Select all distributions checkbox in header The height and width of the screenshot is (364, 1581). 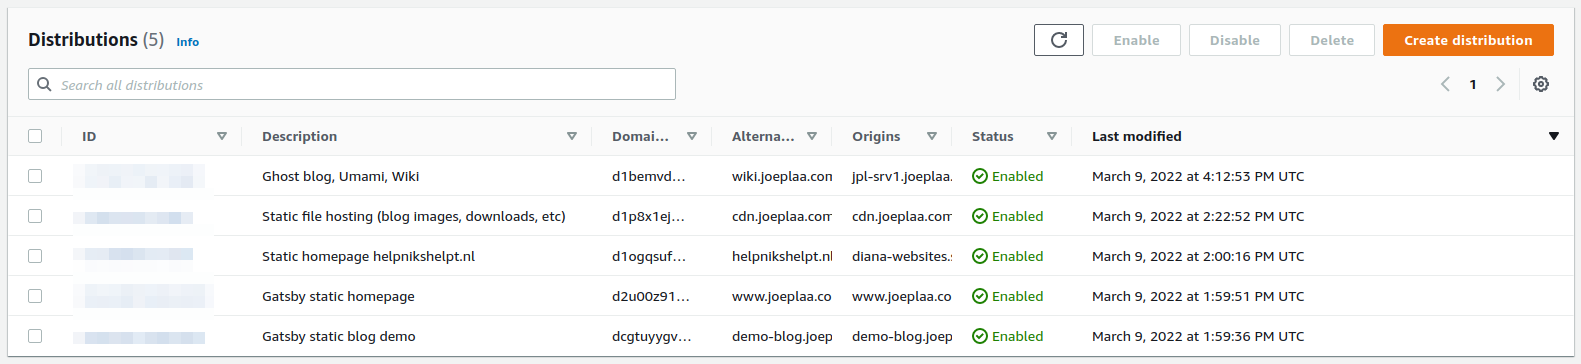pos(35,136)
